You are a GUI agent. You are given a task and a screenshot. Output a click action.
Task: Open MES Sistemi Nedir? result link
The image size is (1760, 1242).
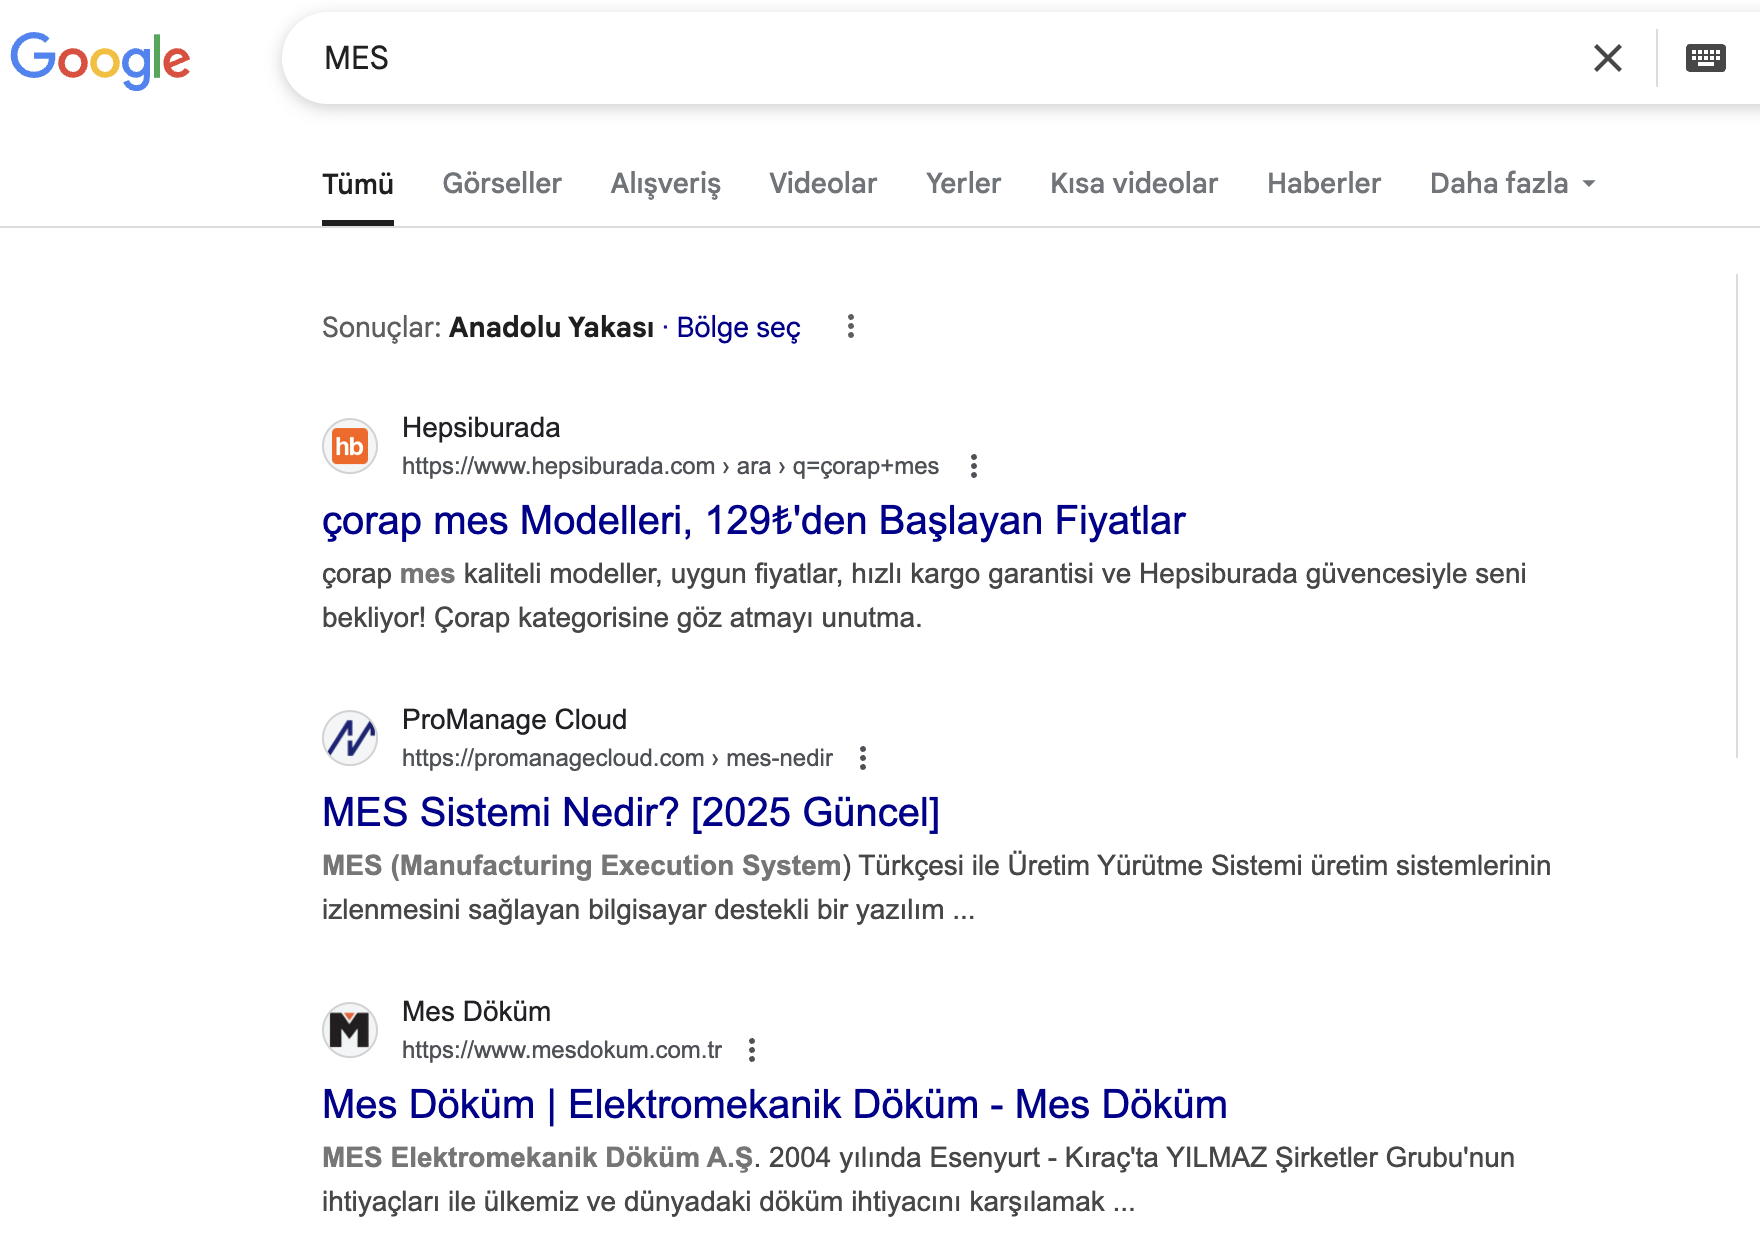tap(630, 812)
